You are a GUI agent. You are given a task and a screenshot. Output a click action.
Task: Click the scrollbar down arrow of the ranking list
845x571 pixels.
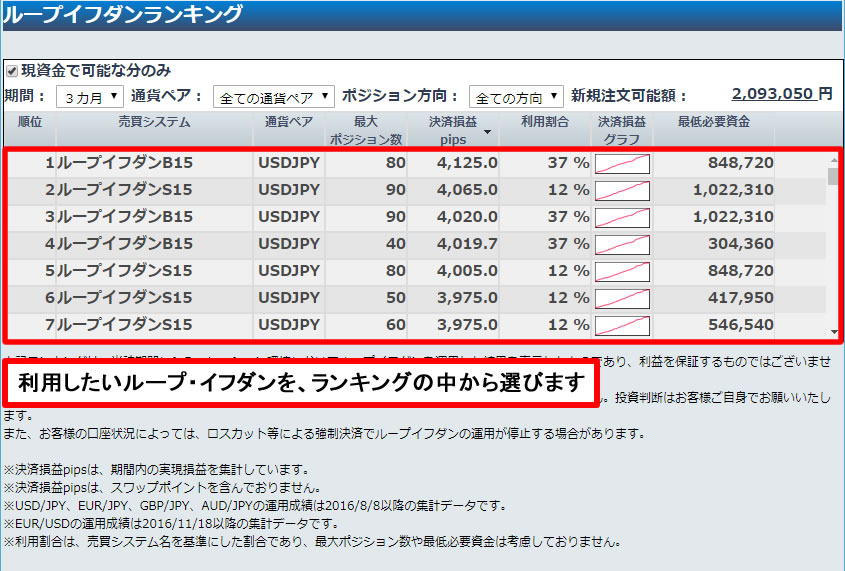[x=833, y=332]
